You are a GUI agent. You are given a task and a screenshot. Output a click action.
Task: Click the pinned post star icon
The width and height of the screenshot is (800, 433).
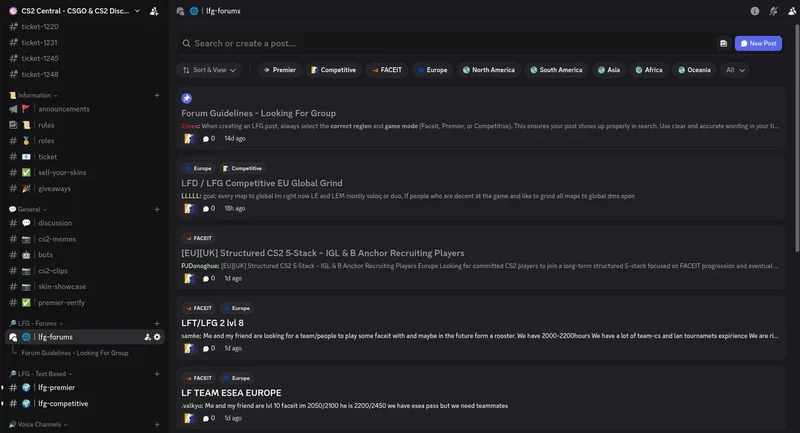coord(187,98)
